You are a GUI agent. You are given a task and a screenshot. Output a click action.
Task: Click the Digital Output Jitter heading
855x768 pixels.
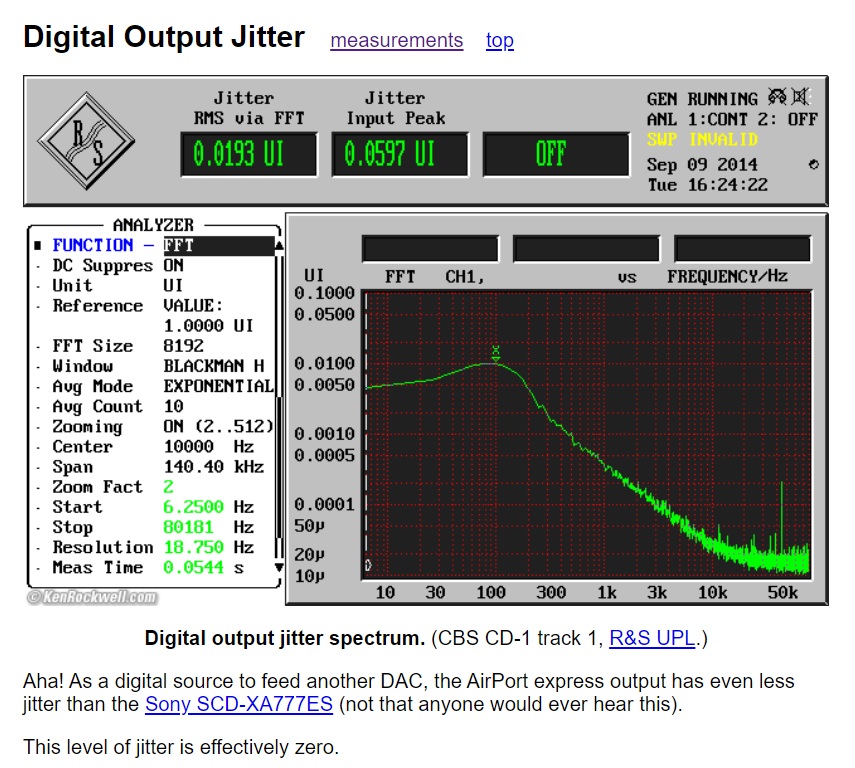point(164,37)
